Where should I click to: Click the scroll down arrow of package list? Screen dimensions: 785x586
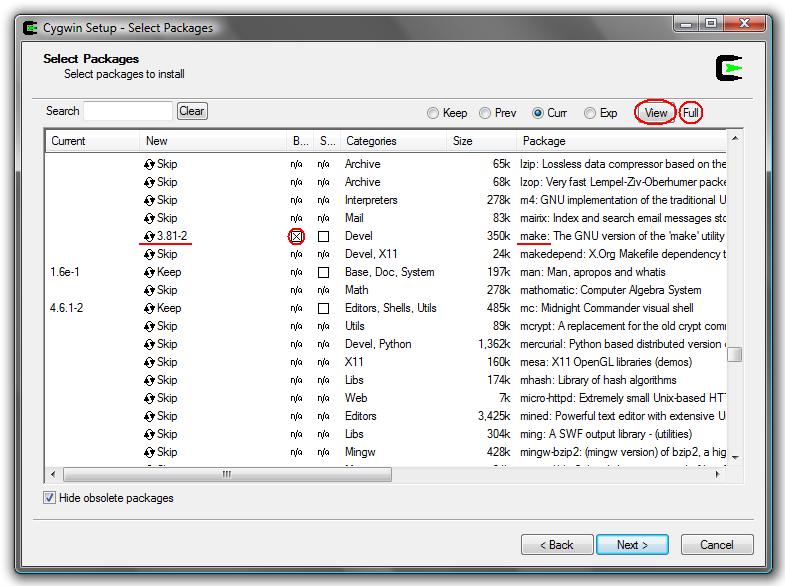point(734,457)
